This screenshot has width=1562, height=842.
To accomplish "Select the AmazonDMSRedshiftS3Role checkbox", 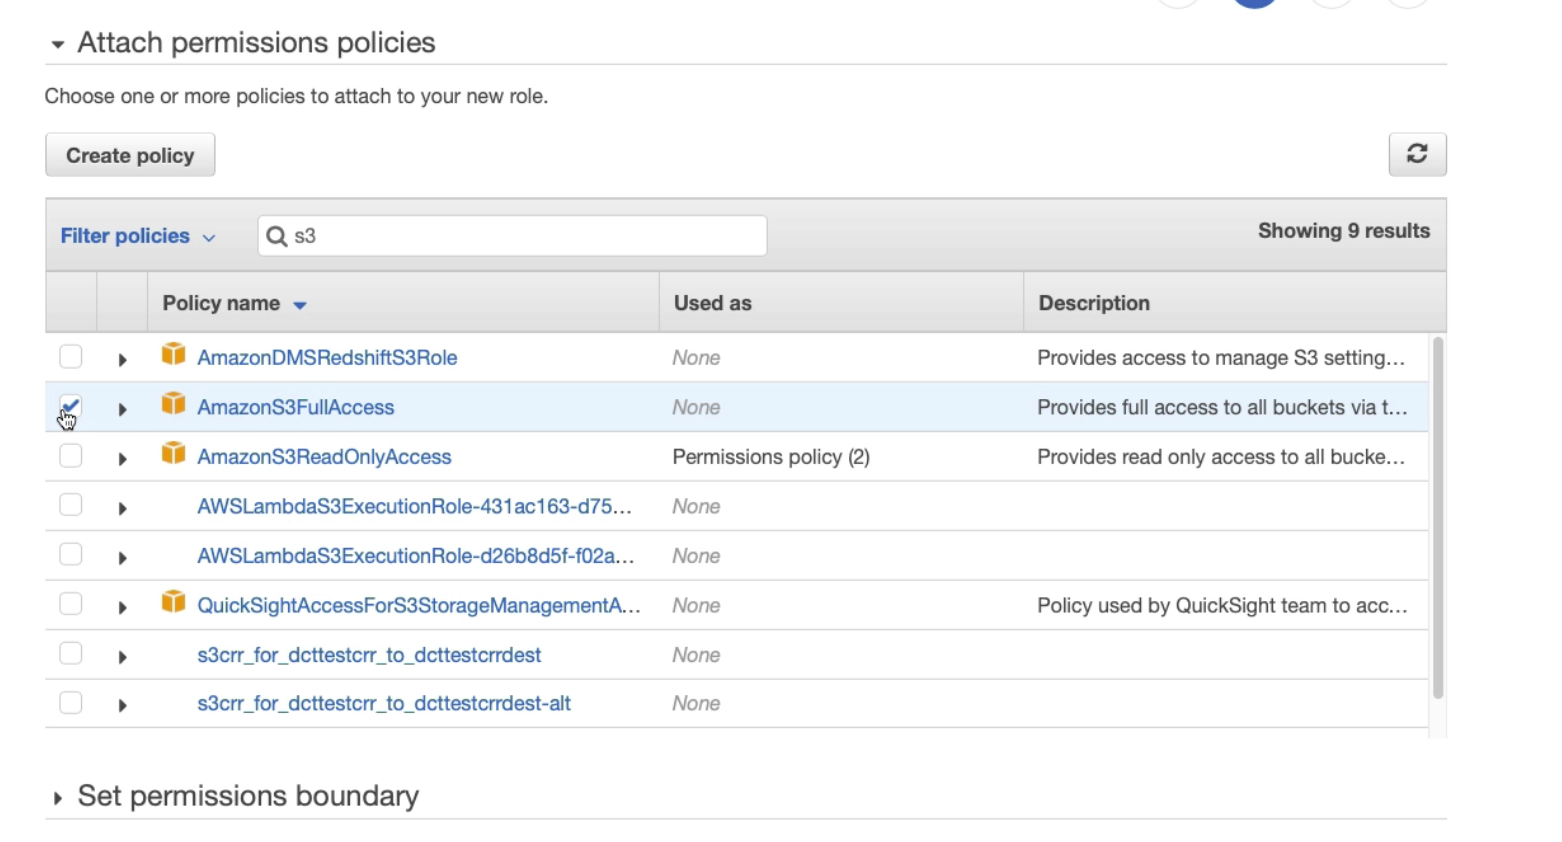I will pos(70,357).
